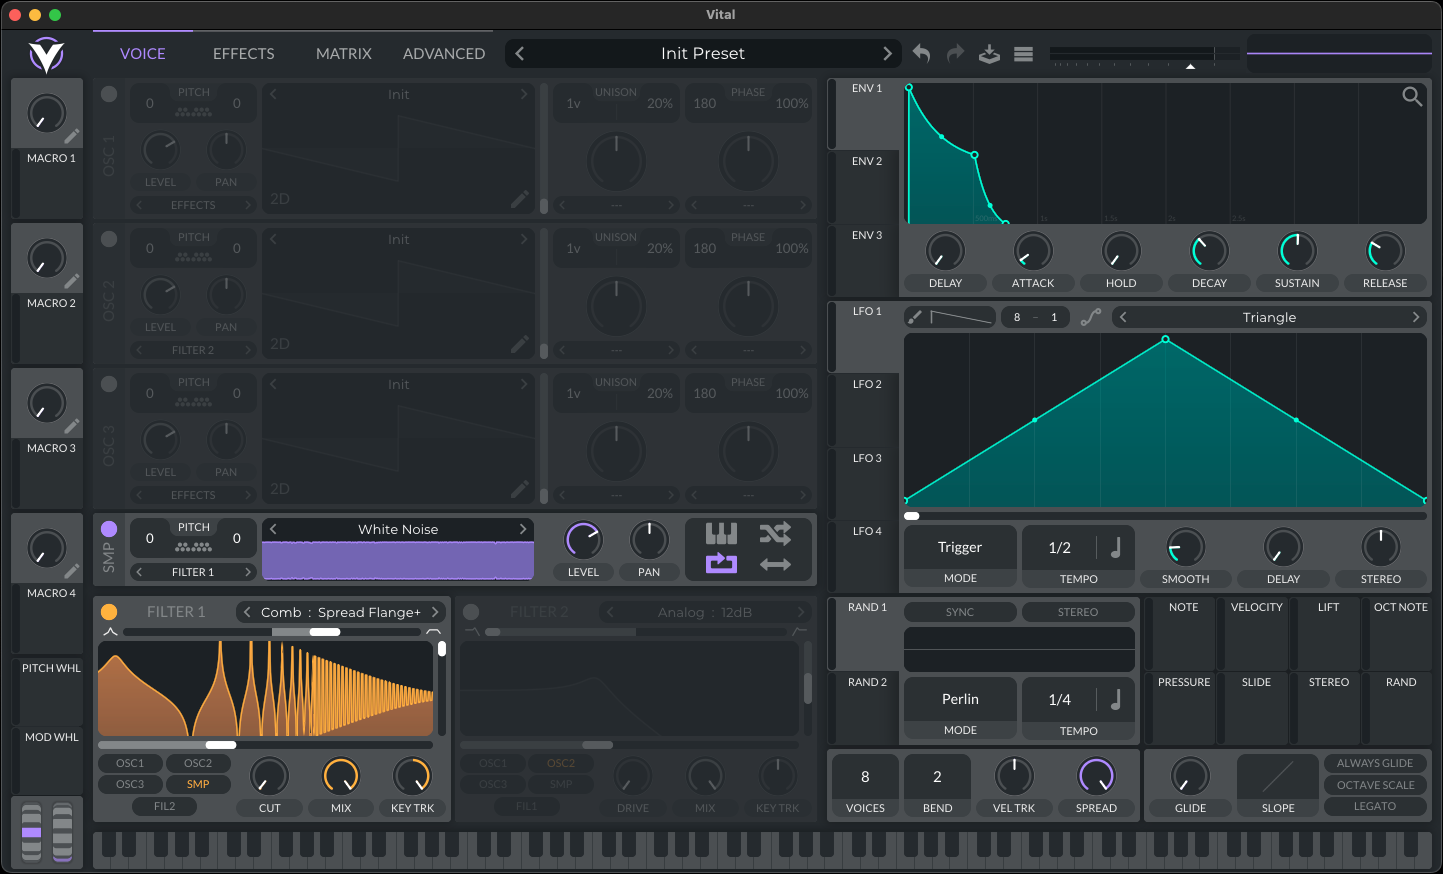Click the random SYNC button
Viewport: 1443px width, 874px height.
[960, 612]
